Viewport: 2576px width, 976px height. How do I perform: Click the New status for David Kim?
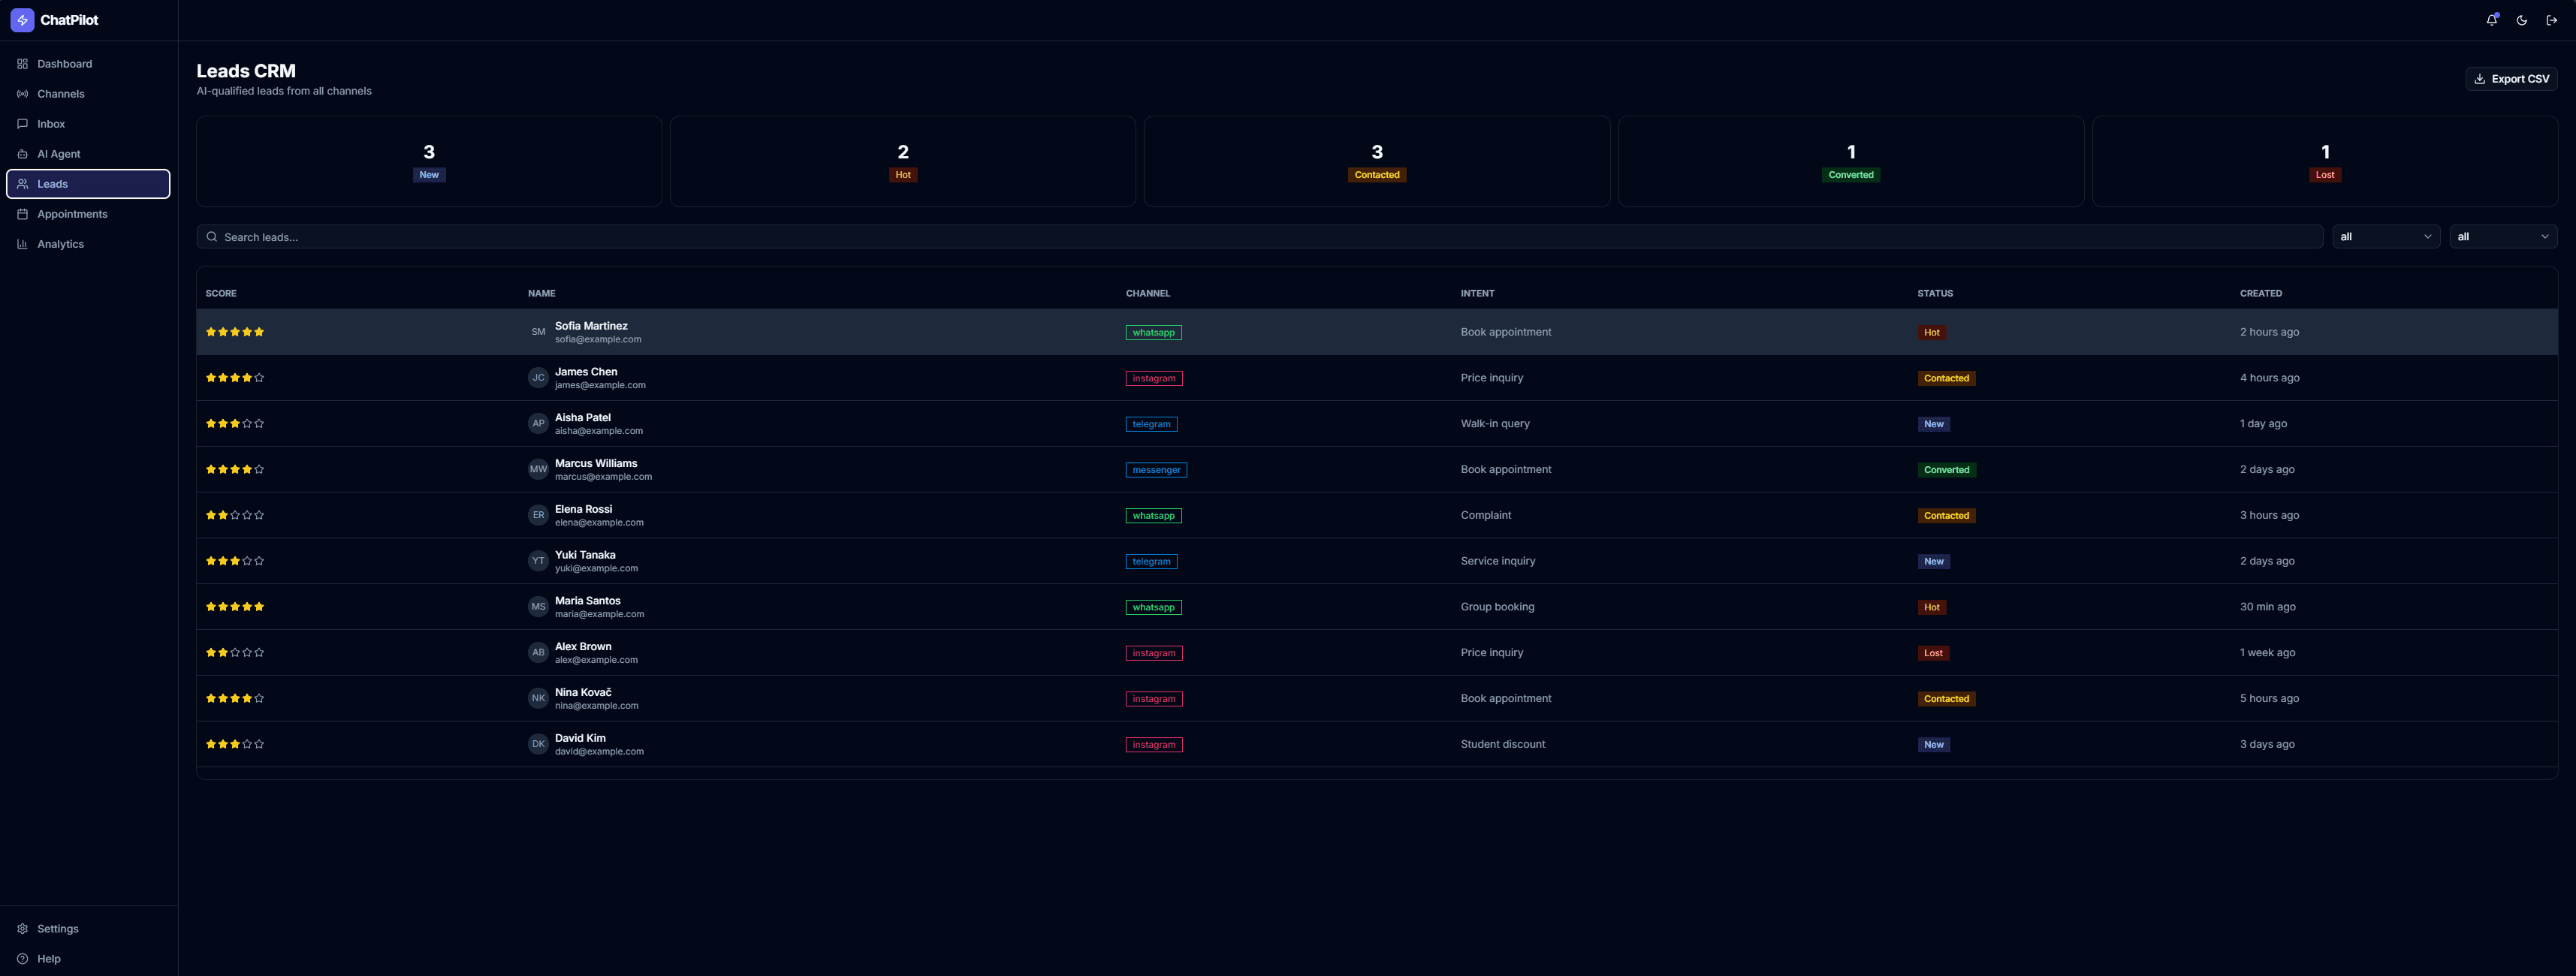[x=1934, y=745]
